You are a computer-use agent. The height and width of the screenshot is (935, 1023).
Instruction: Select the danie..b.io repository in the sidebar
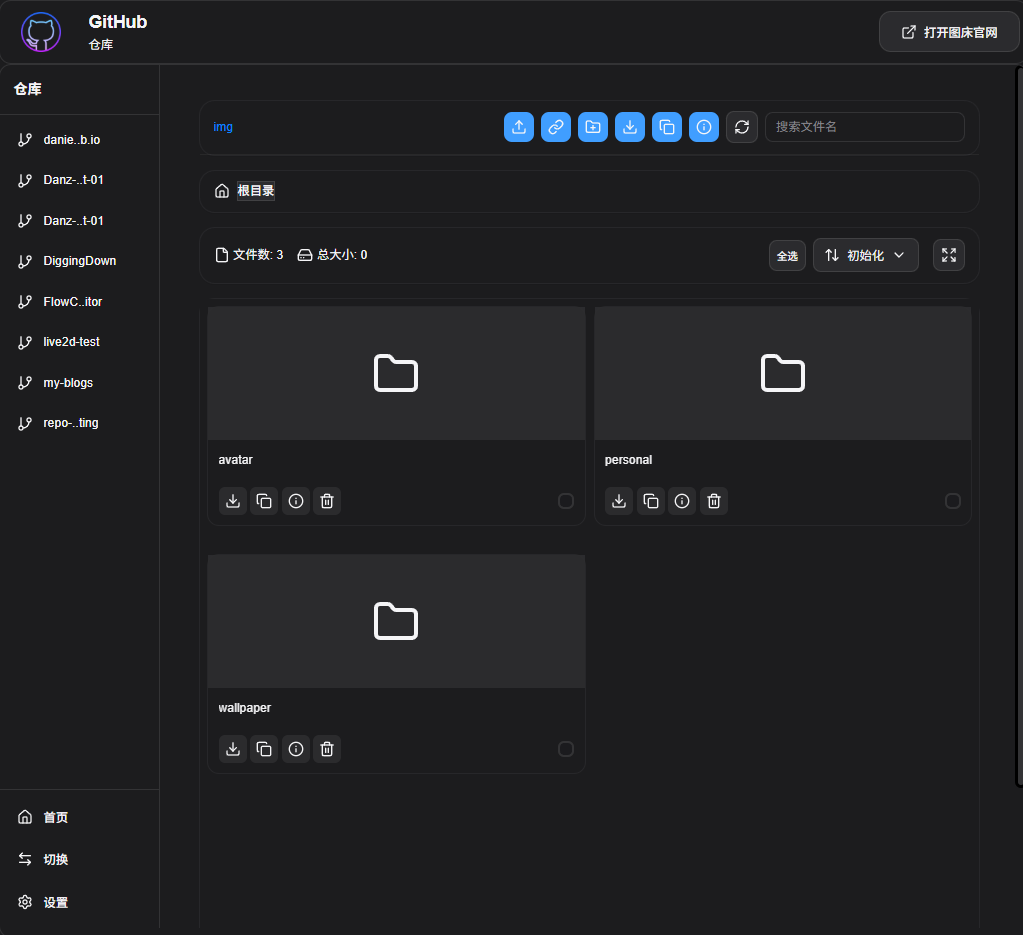73,139
